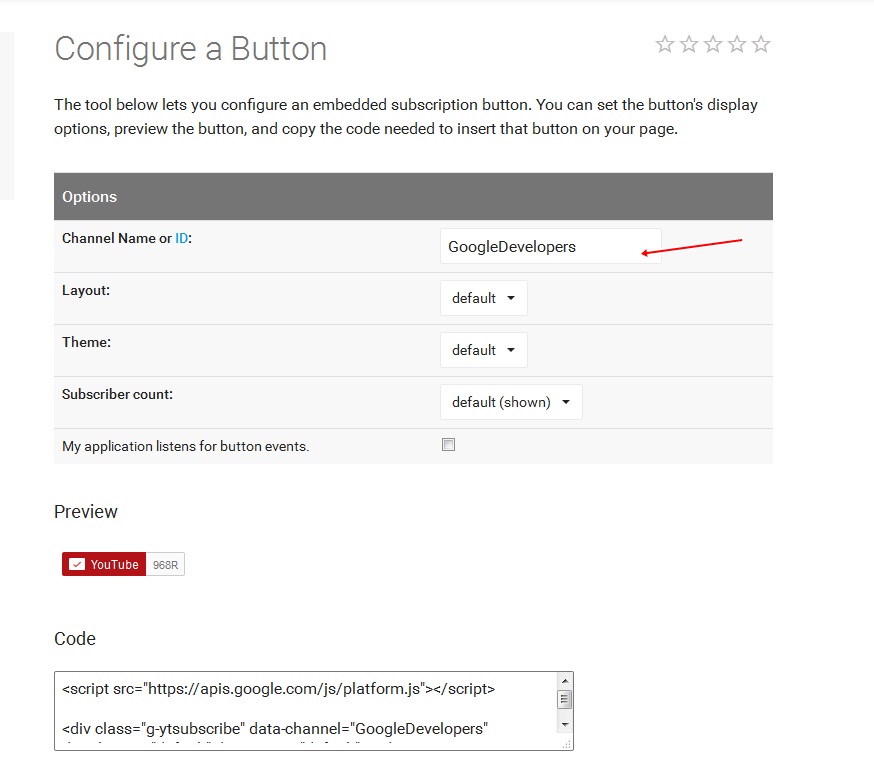Rate the page one star
874x775 pixels.
[x=665, y=44]
